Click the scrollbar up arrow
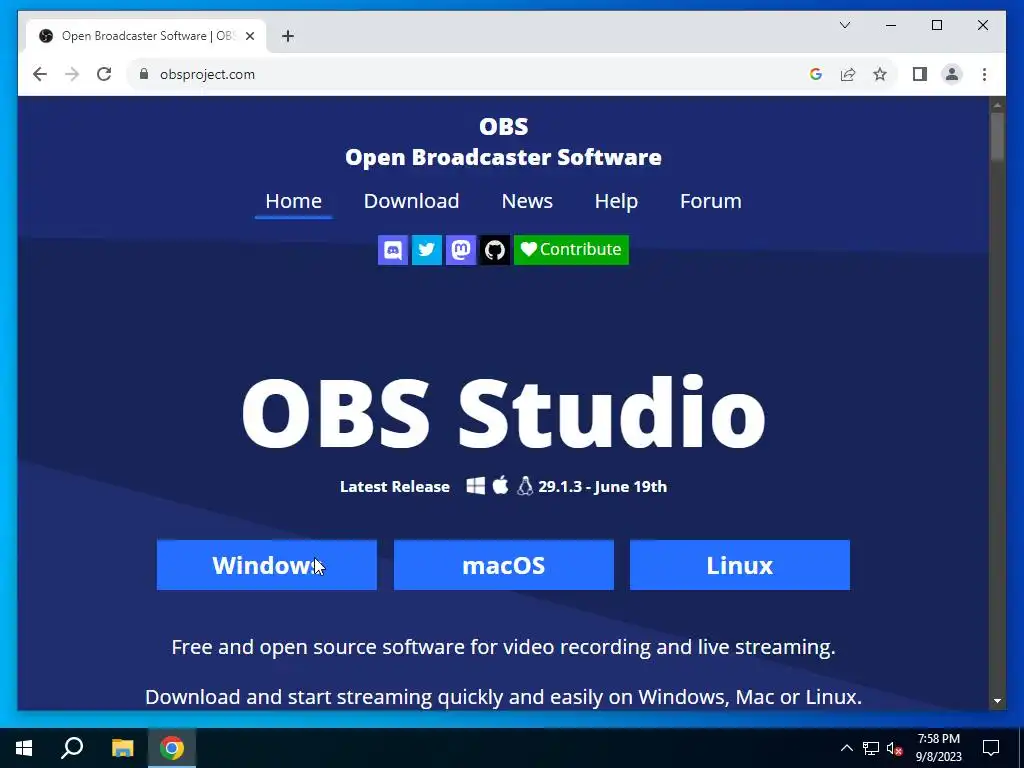The height and width of the screenshot is (768, 1024). point(997,104)
